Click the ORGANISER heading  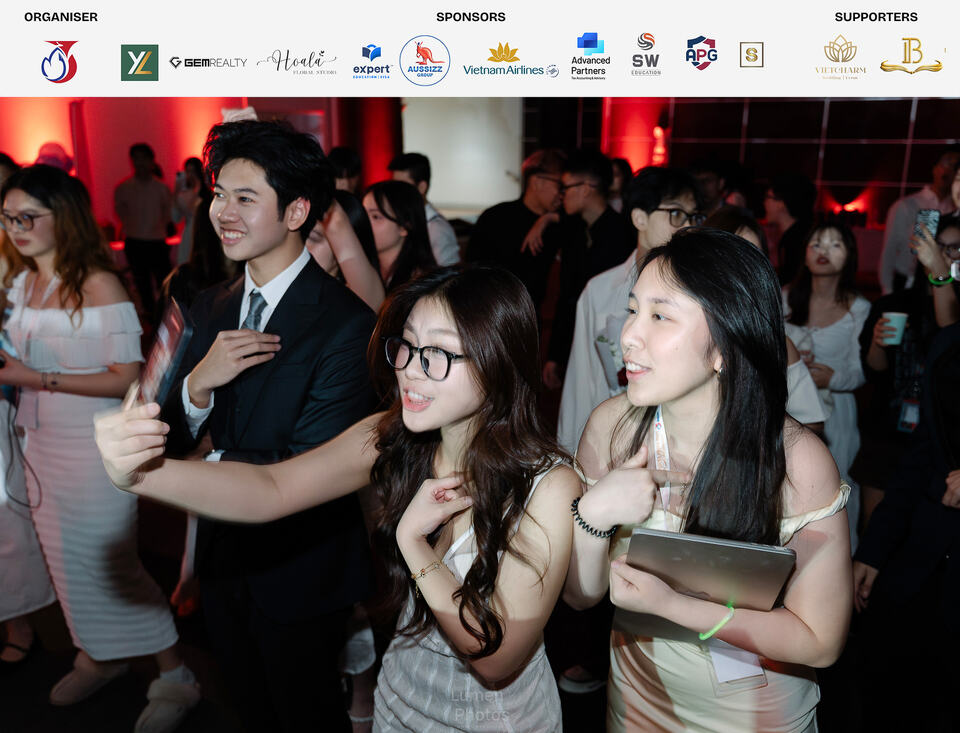(61, 17)
